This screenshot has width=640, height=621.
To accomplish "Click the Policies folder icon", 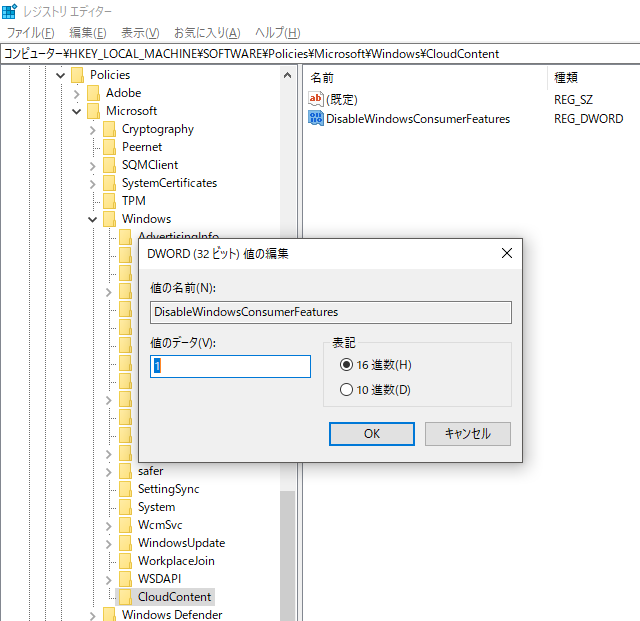I will [78, 75].
